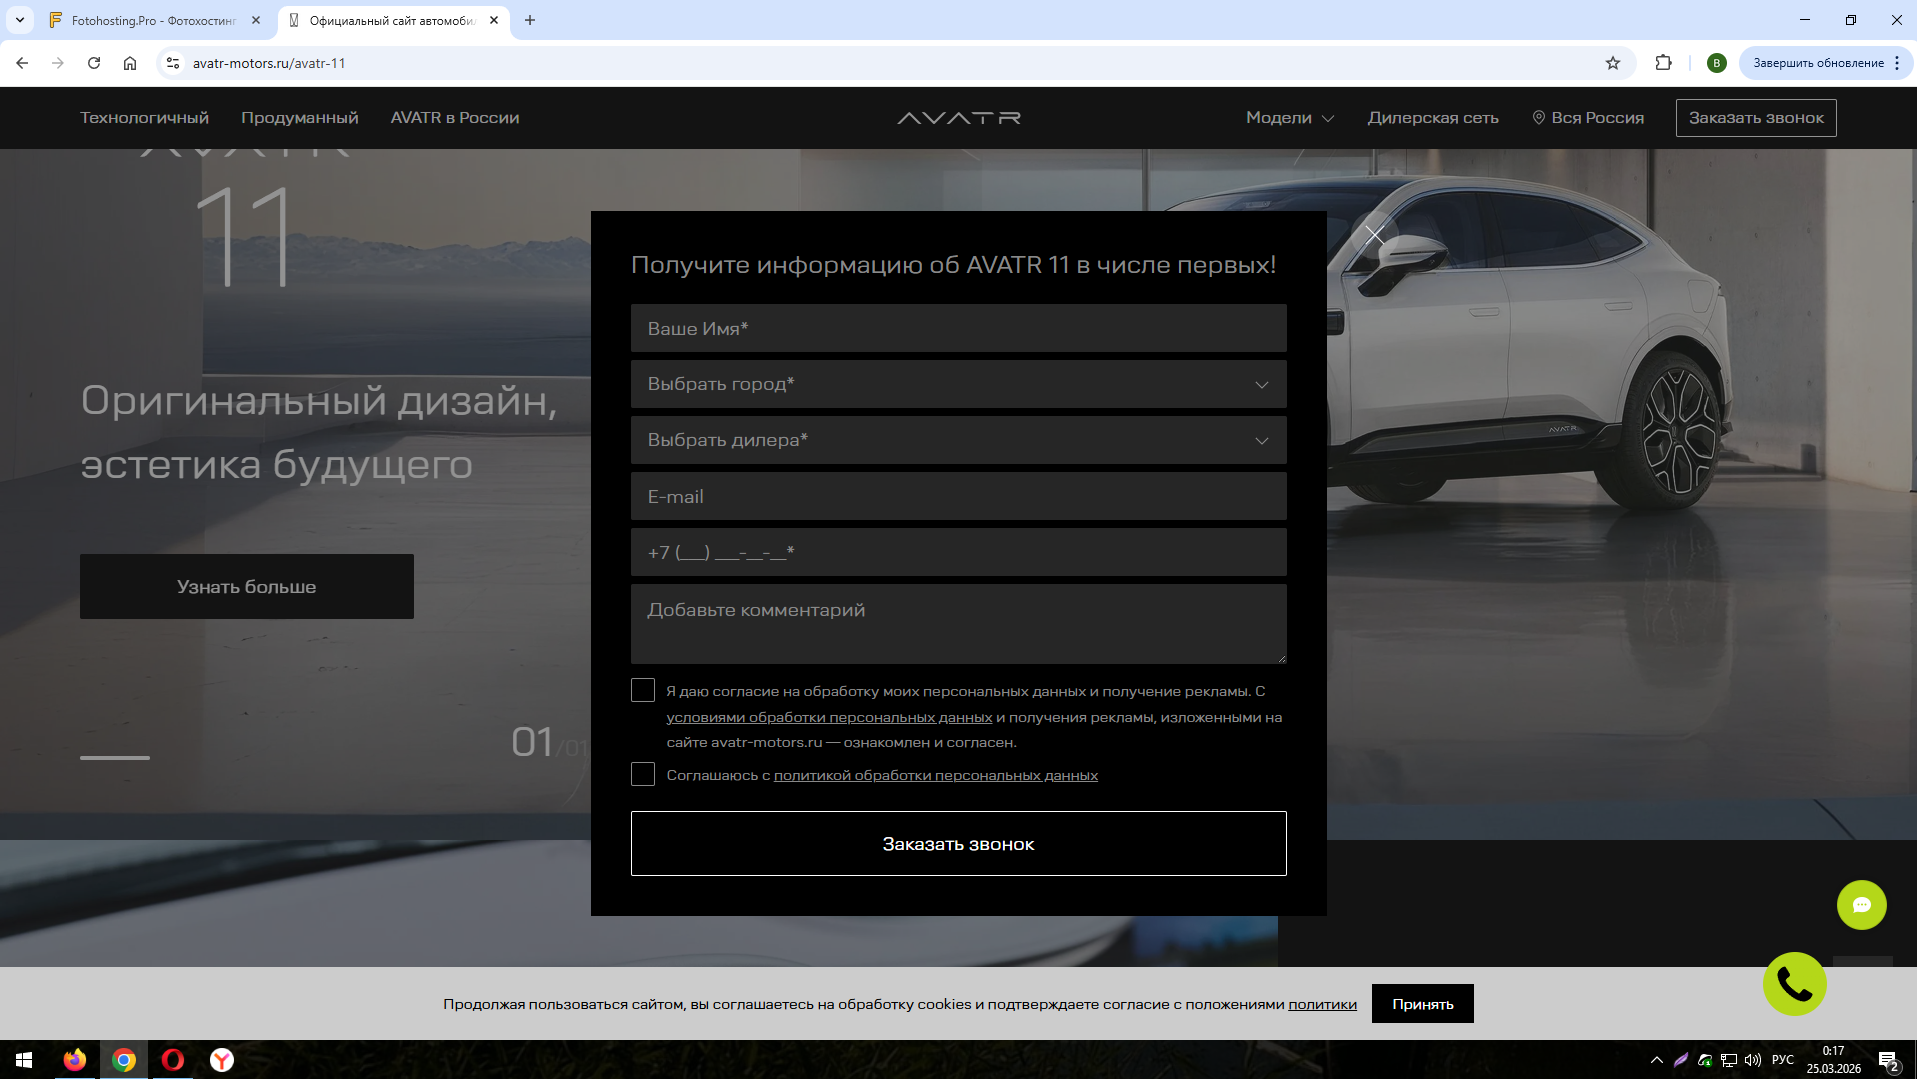Open the tab search dropdown arrow
Image resolution: width=1917 pixels, height=1079 pixels.
[x=20, y=20]
